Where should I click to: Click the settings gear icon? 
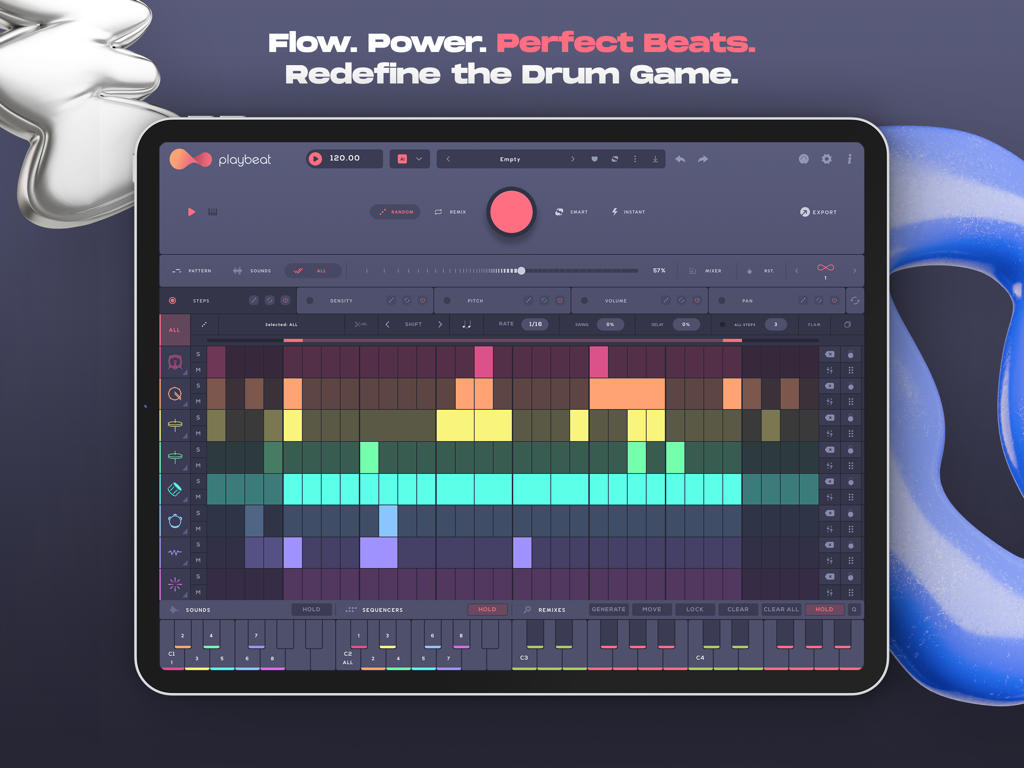coord(826,158)
